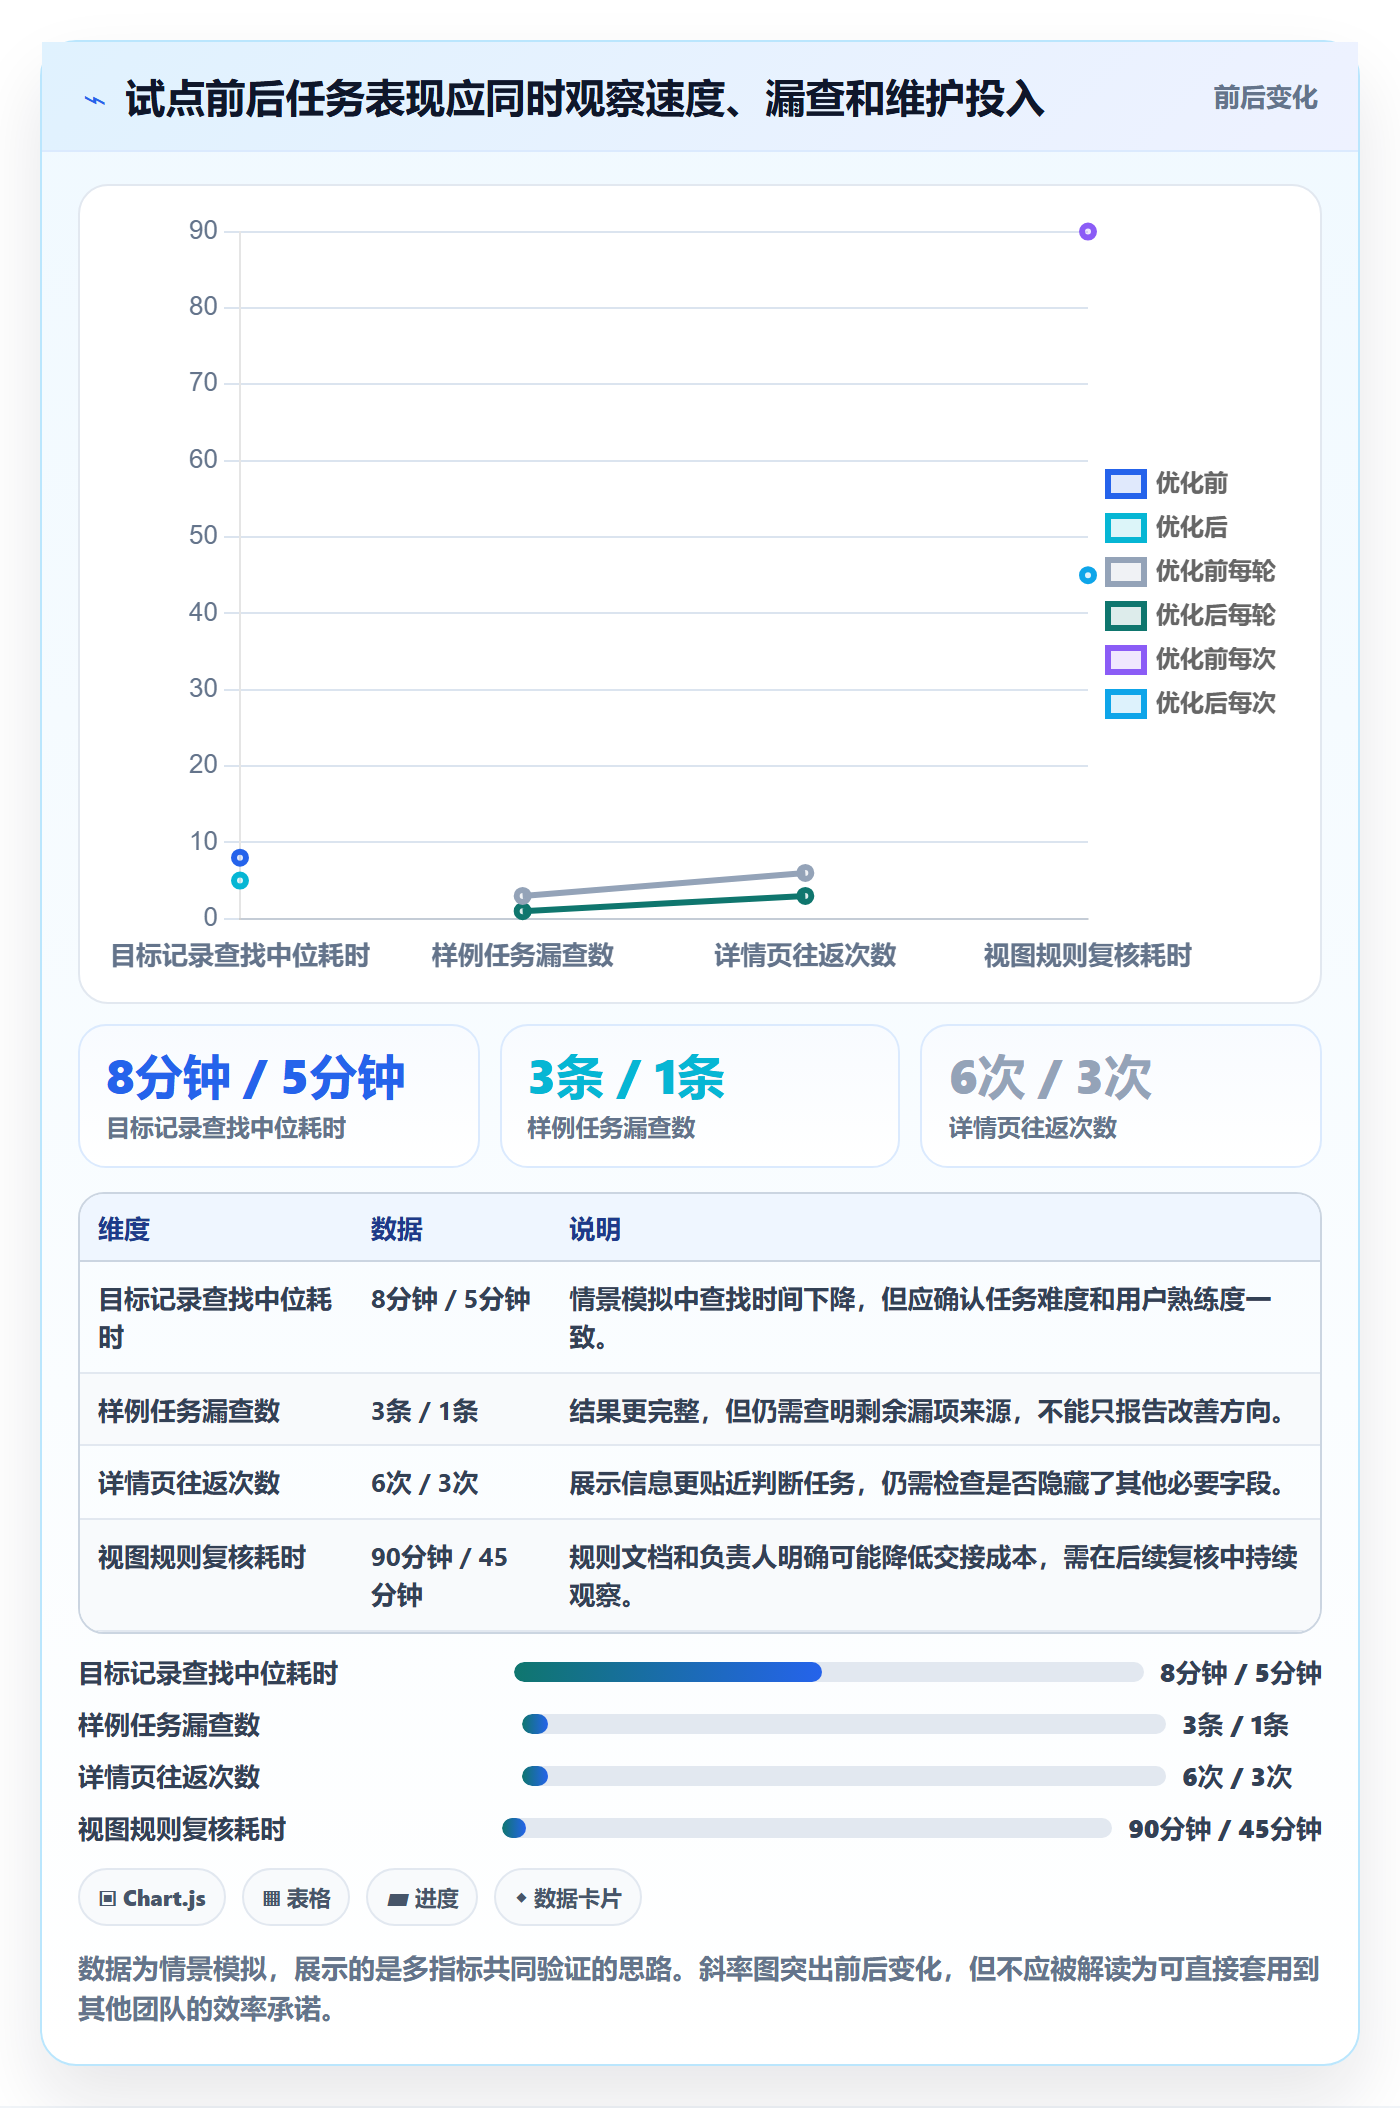
Task: Click the 前后变化 badge in header
Action: pos(1265,98)
